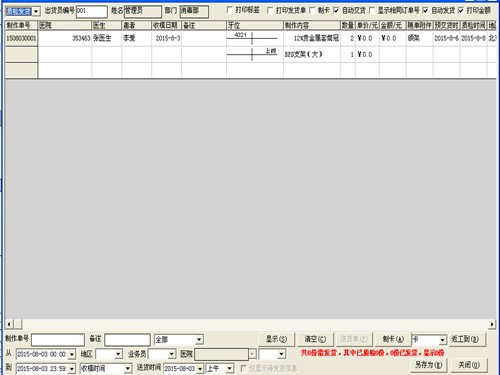Enable the 打印标签 checkbox
This screenshot has width=500, height=375.
[x=230, y=10]
